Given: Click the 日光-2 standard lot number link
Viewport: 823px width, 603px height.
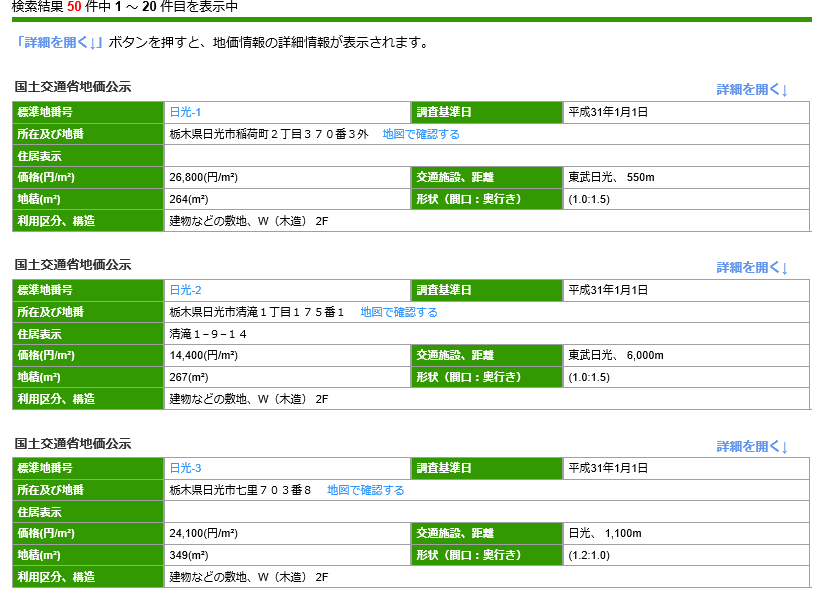Looking at the screenshot, I should tap(185, 290).
